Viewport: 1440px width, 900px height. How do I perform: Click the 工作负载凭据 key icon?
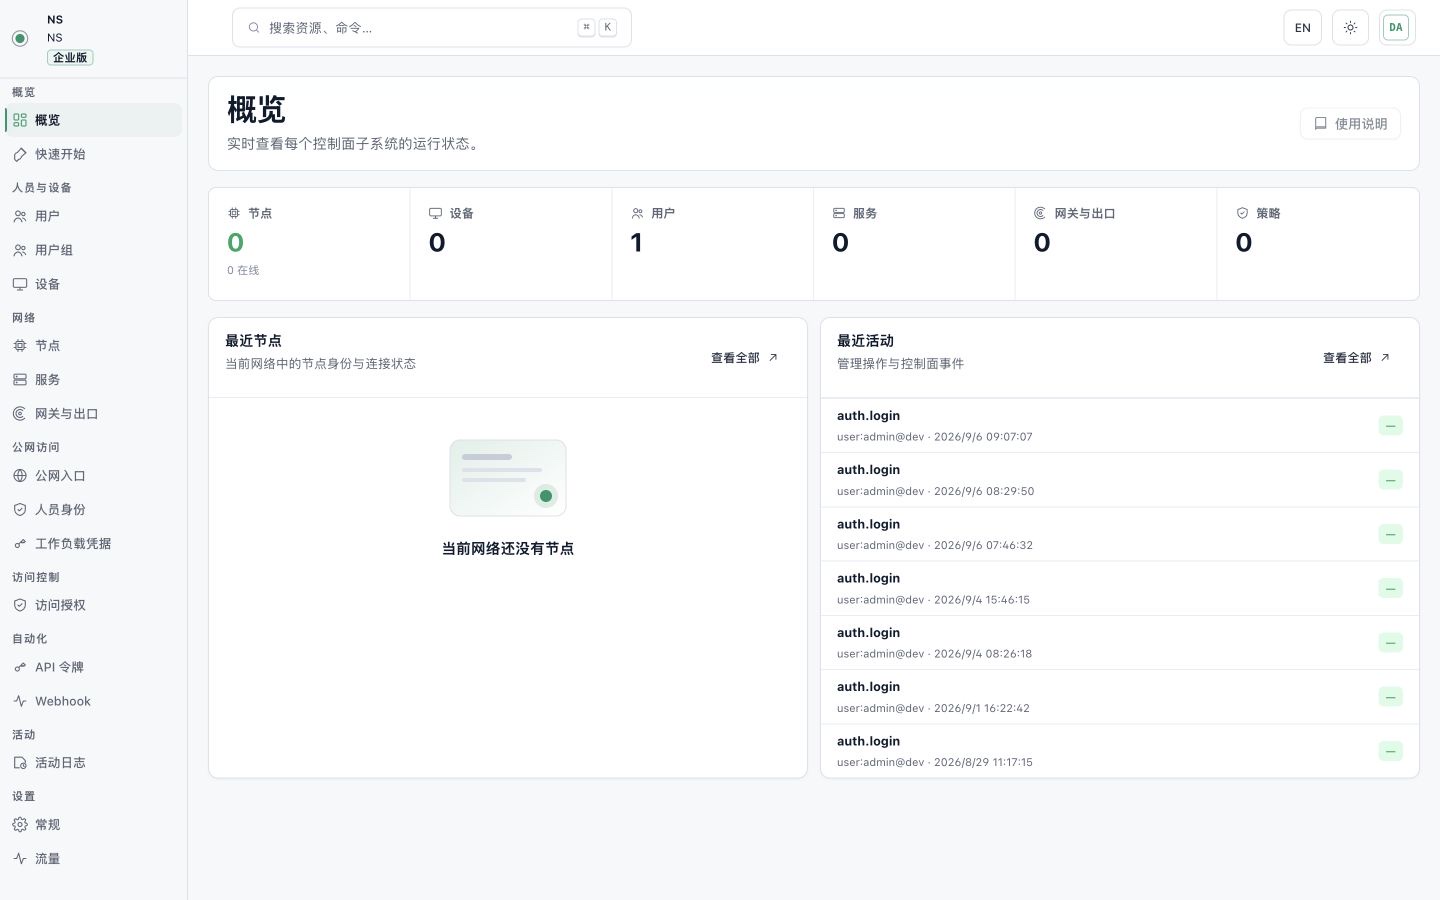click(20, 544)
